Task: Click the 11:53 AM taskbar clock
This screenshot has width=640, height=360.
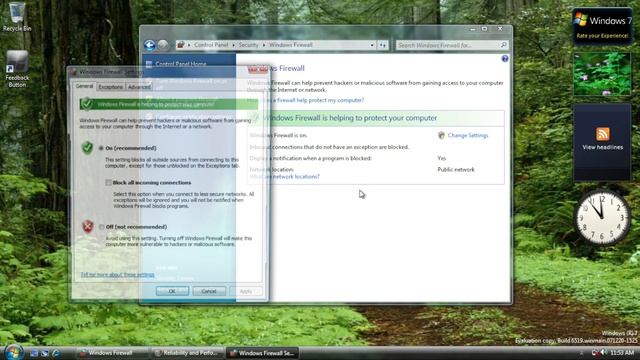Action: coord(622,353)
